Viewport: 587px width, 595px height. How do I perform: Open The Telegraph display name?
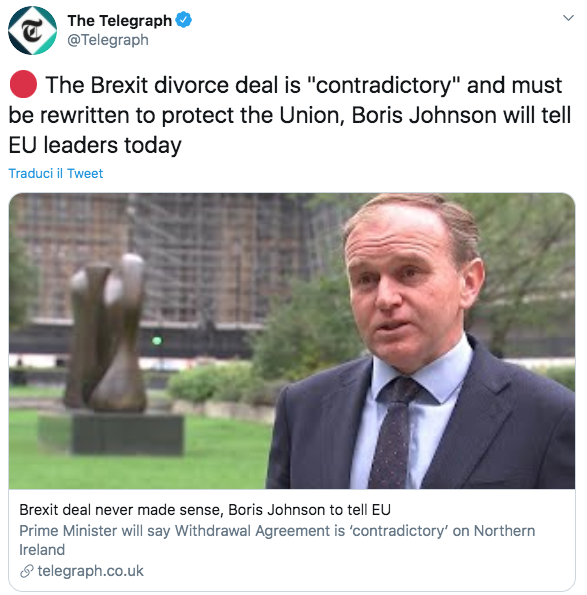click(120, 20)
